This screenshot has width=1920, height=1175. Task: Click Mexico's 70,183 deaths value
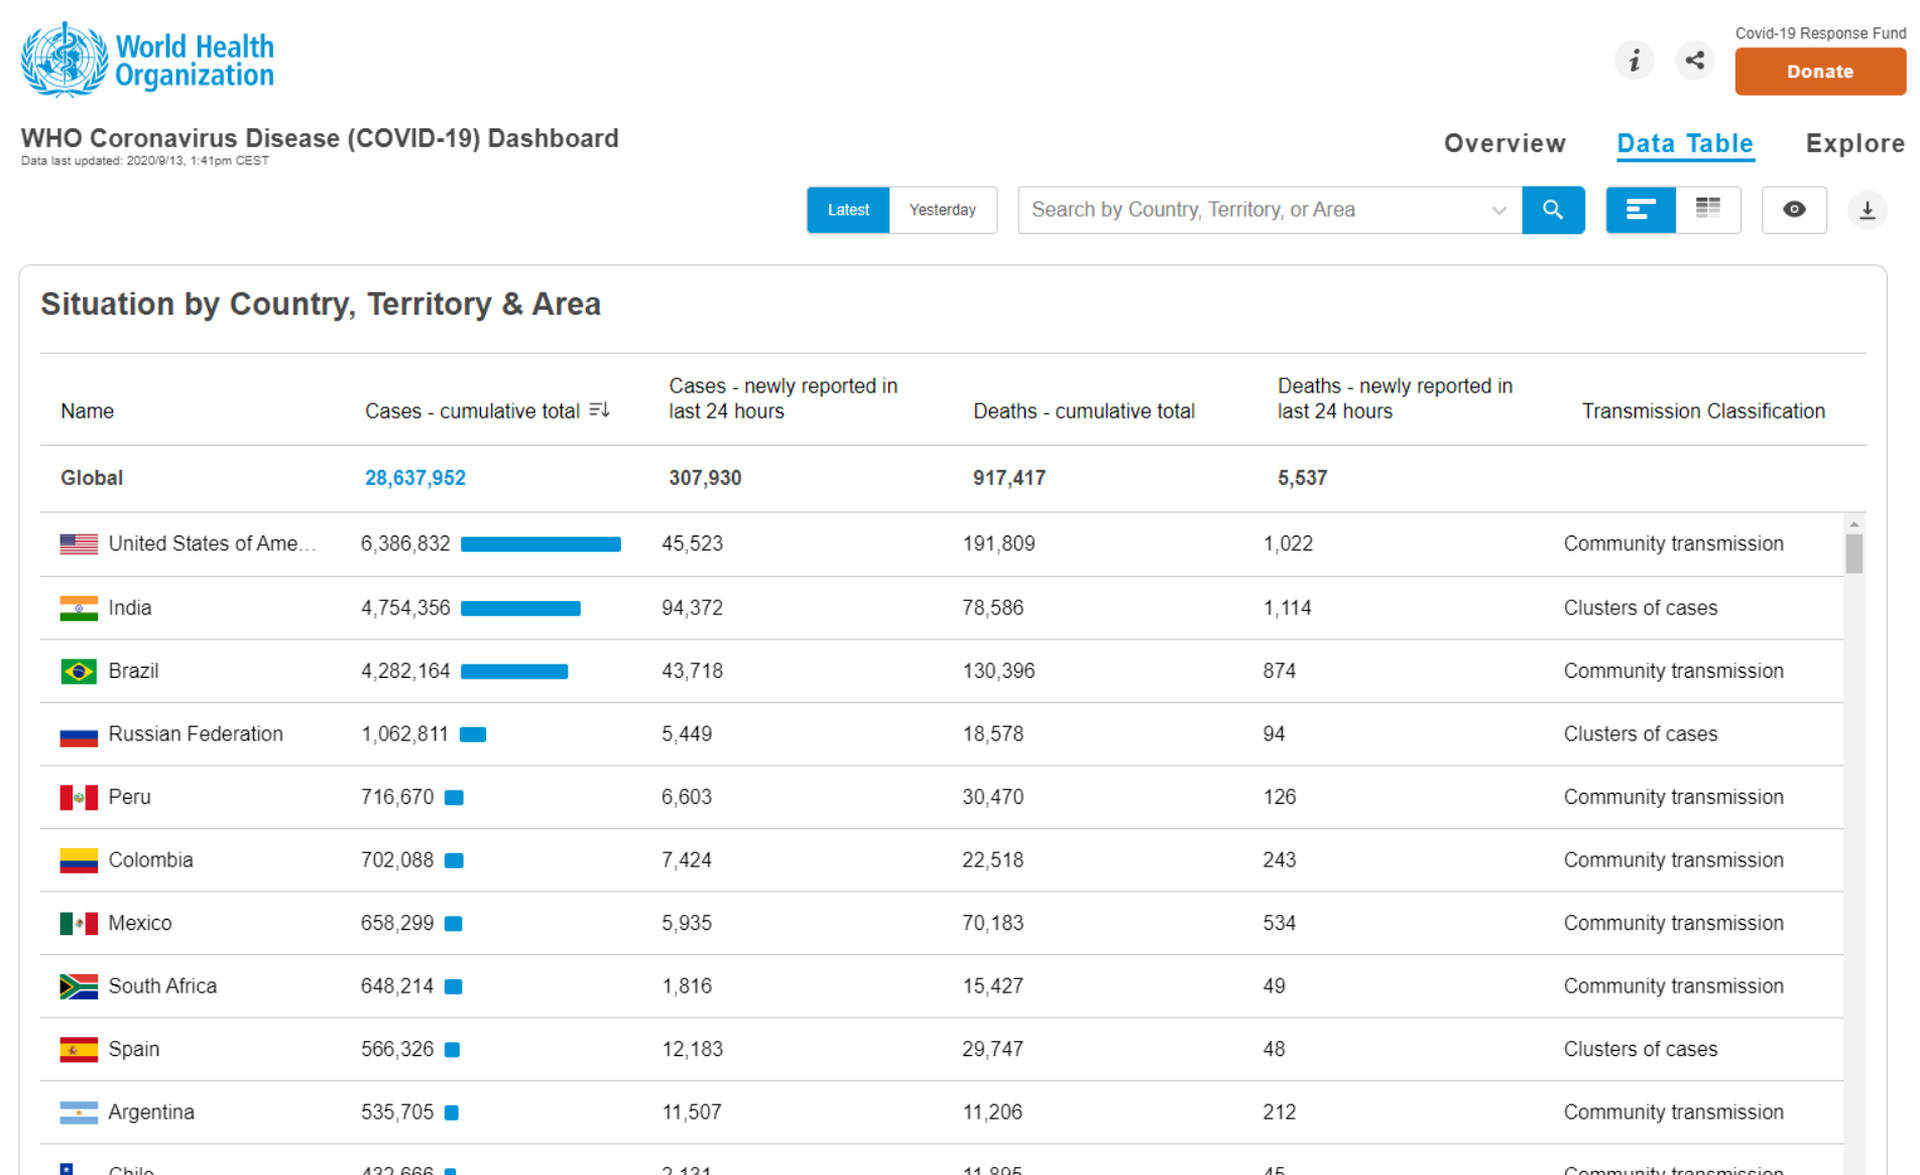pos(993,923)
